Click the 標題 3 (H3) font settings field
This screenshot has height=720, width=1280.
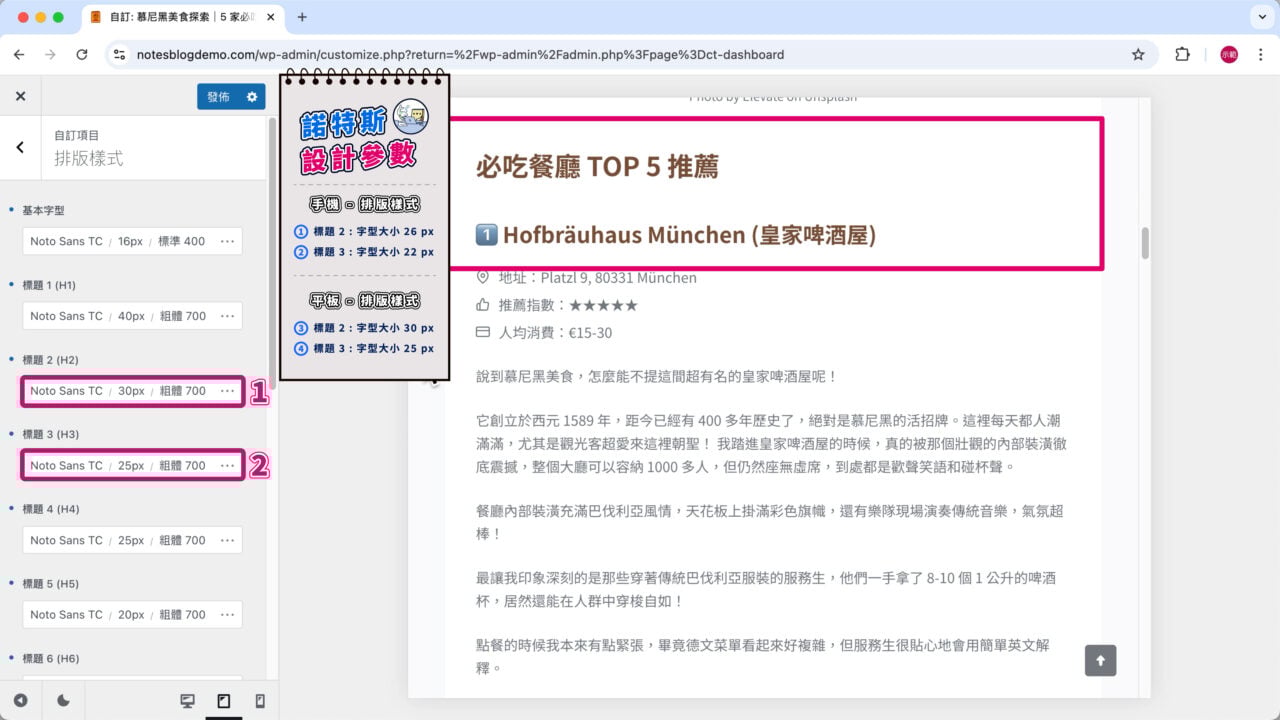pyautogui.click(x=117, y=466)
